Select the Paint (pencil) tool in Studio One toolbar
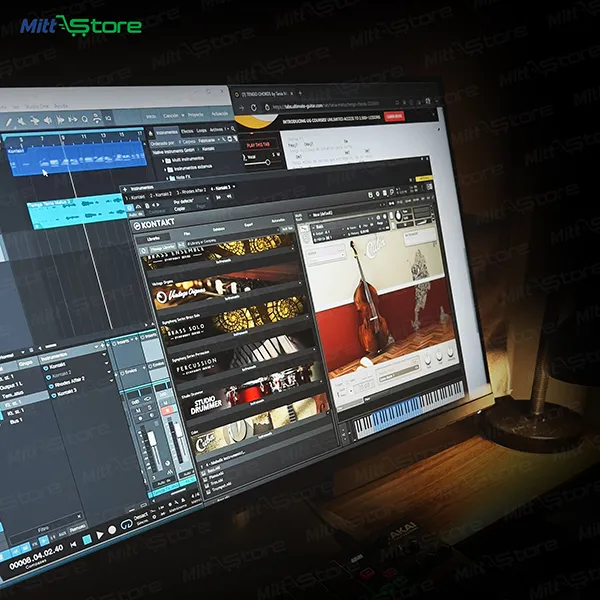The width and height of the screenshot is (600, 600). coord(9,122)
